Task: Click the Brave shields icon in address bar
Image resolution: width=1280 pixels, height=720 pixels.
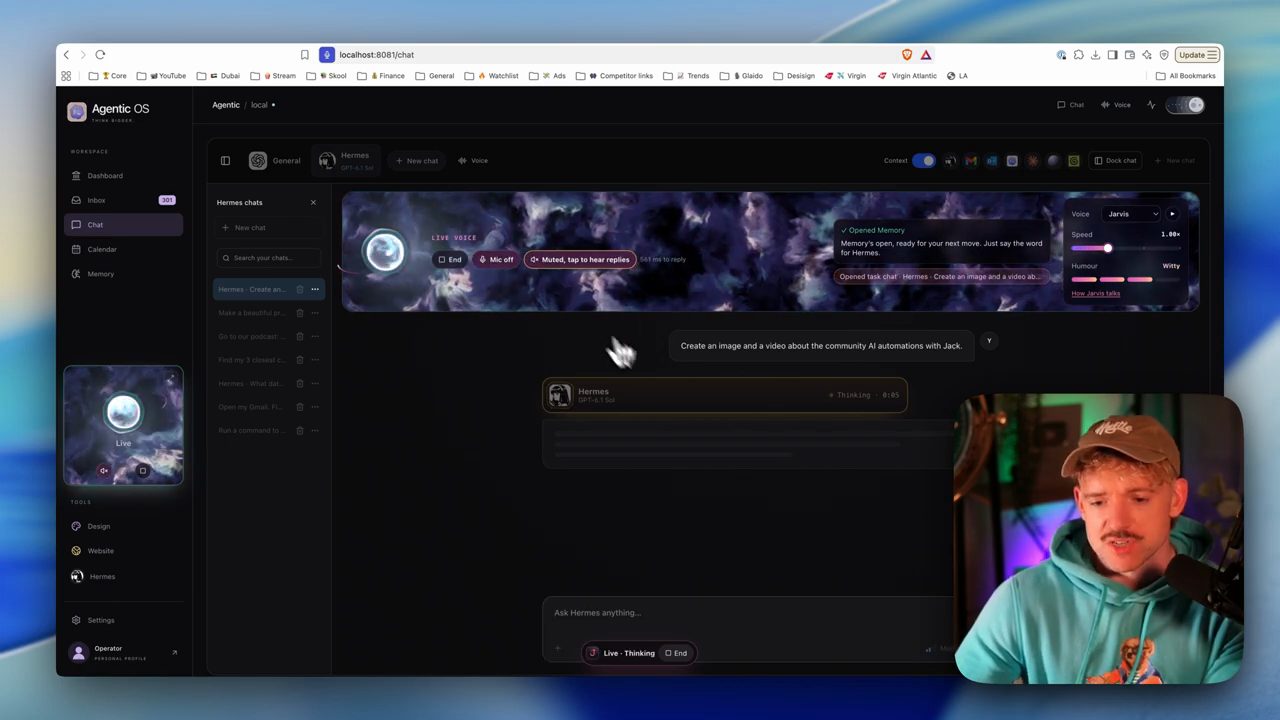Action: (907, 55)
